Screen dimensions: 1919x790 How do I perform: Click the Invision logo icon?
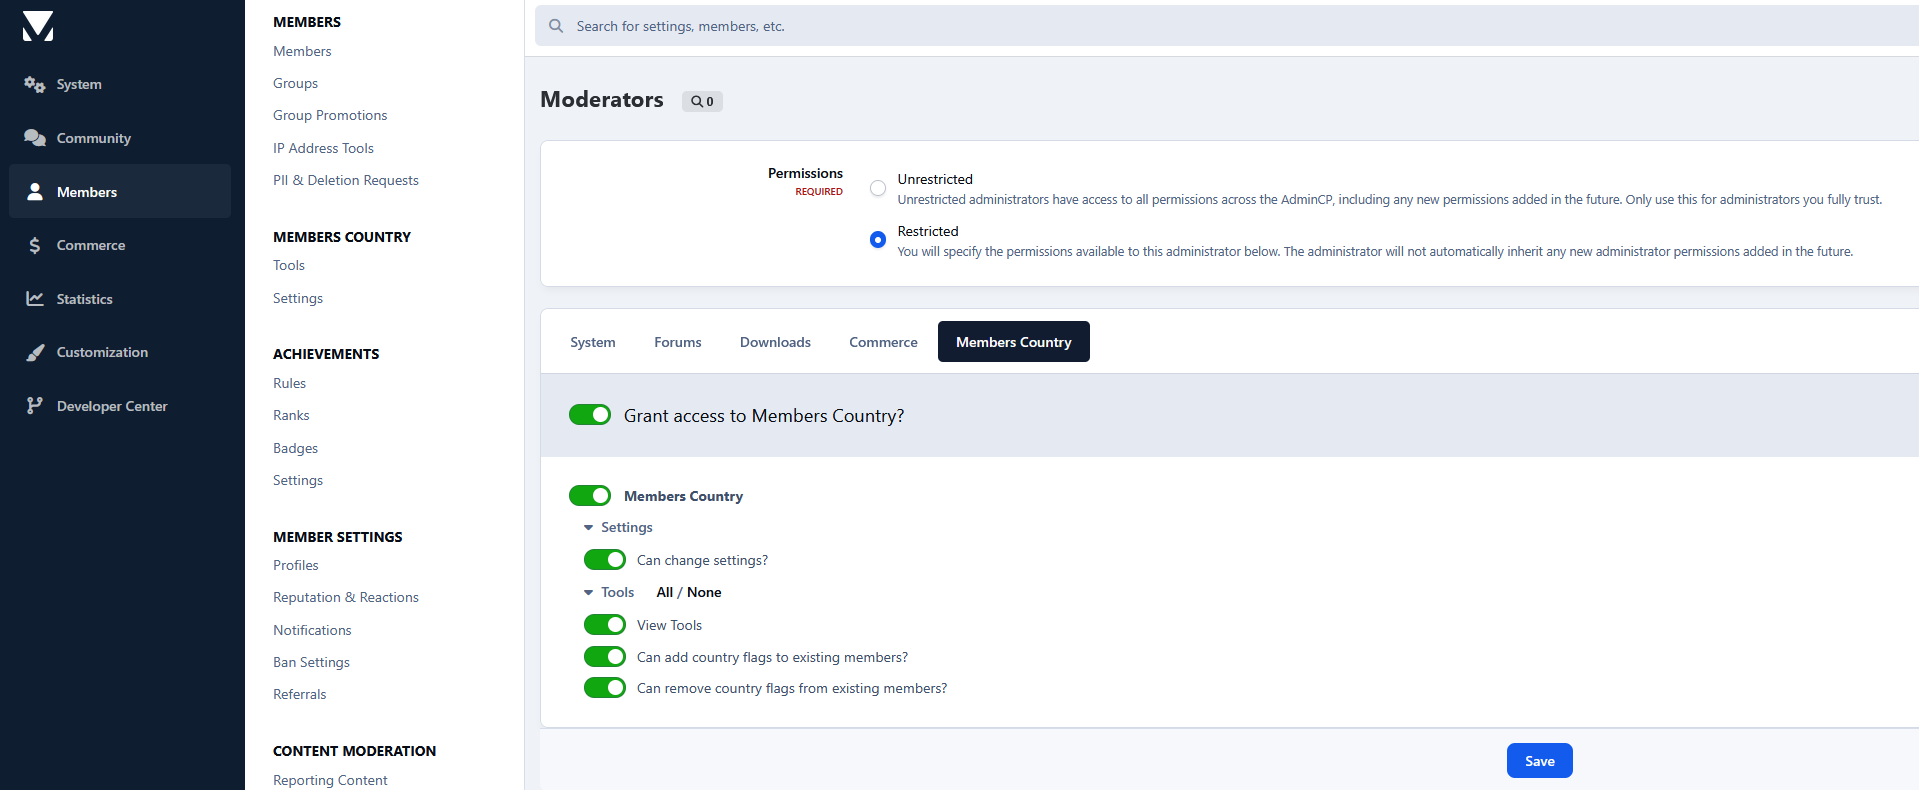(38, 26)
